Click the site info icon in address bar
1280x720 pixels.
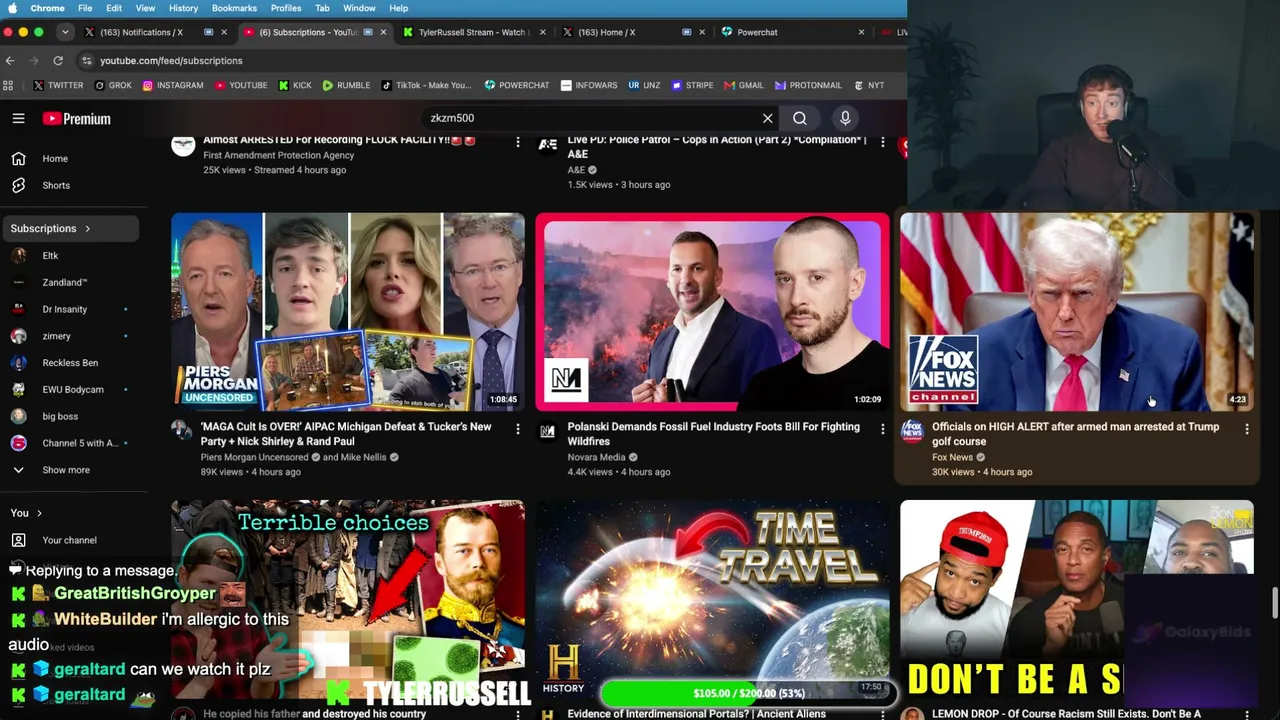pos(87,61)
